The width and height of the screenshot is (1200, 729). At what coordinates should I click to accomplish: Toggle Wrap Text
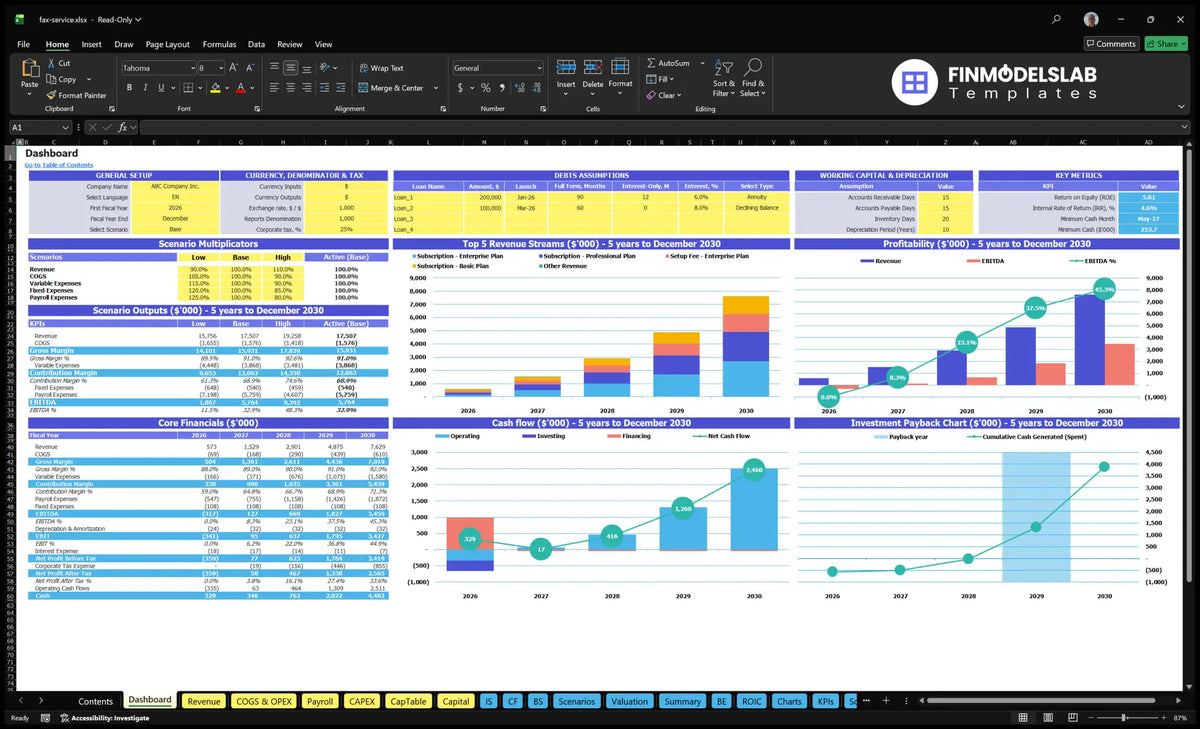click(x=381, y=68)
